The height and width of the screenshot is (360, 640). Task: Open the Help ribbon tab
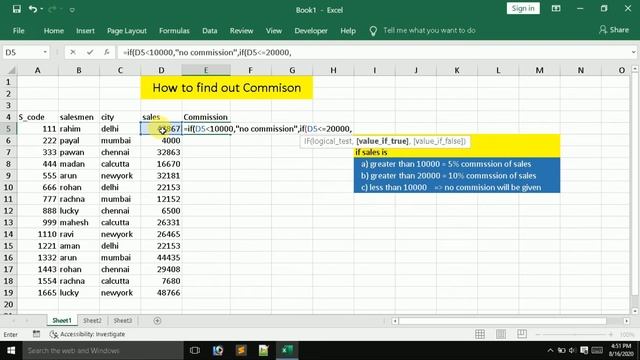click(348, 31)
